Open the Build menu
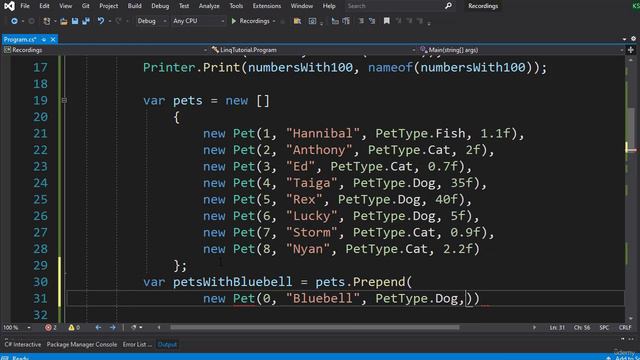This screenshot has width=640, height=360. [134, 6]
